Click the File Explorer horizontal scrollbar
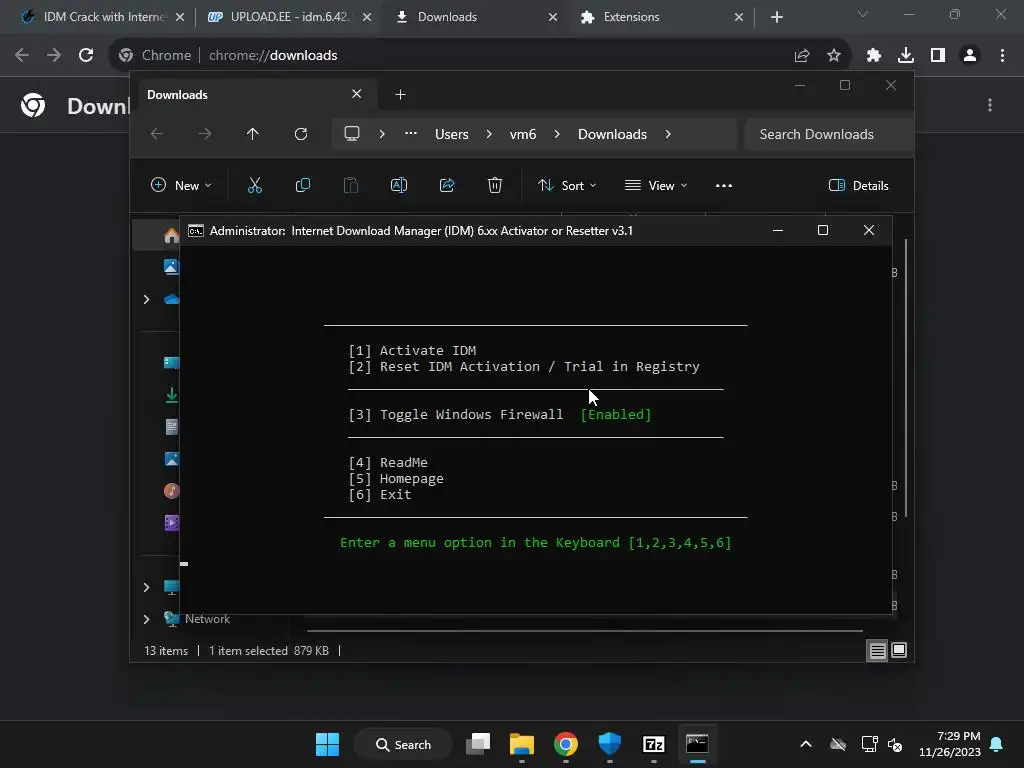The width and height of the screenshot is (1024, 768). tap(584, 631)
